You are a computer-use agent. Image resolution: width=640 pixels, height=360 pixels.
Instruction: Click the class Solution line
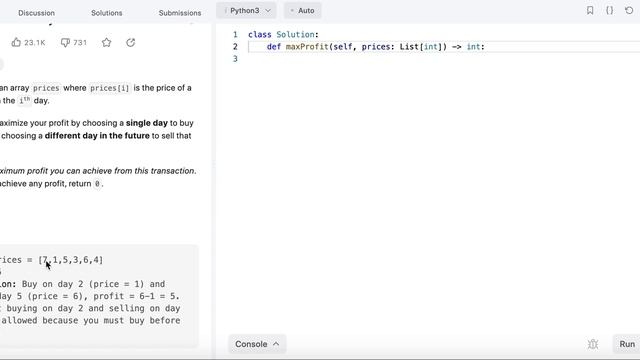[283, 35]
